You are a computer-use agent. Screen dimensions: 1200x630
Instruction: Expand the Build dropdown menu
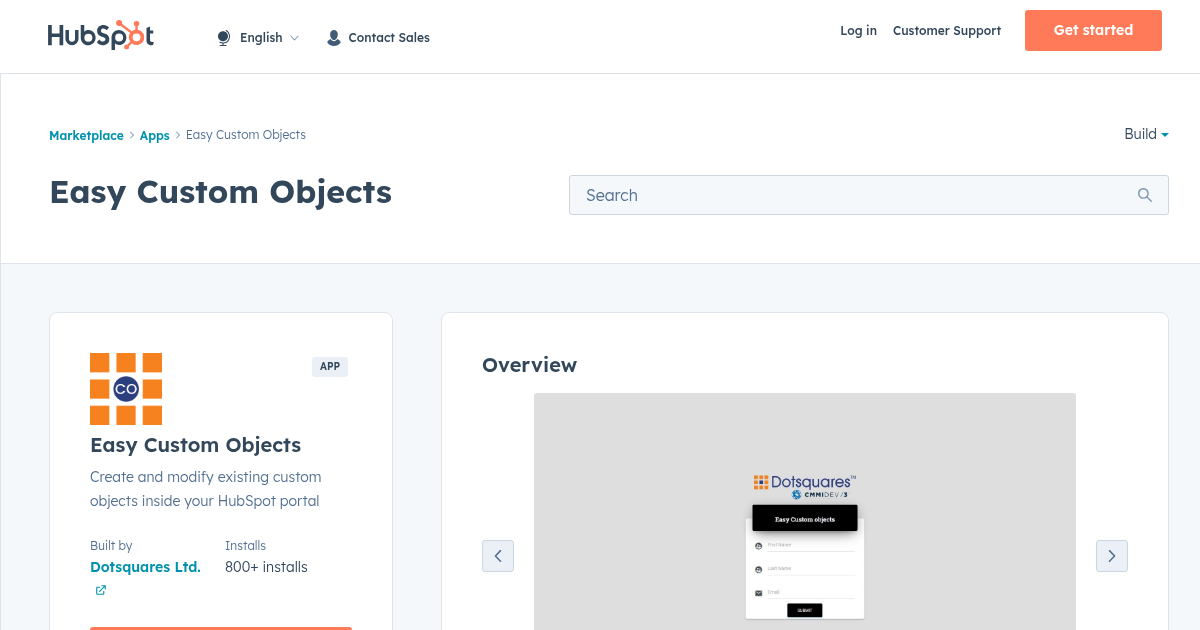[x=1146, y=134]
